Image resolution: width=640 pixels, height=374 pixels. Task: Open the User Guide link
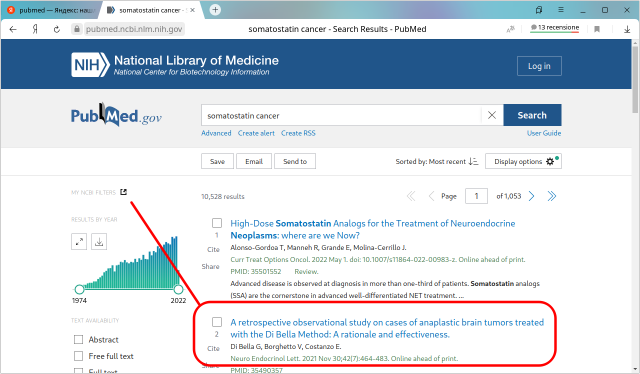(544, 133)
